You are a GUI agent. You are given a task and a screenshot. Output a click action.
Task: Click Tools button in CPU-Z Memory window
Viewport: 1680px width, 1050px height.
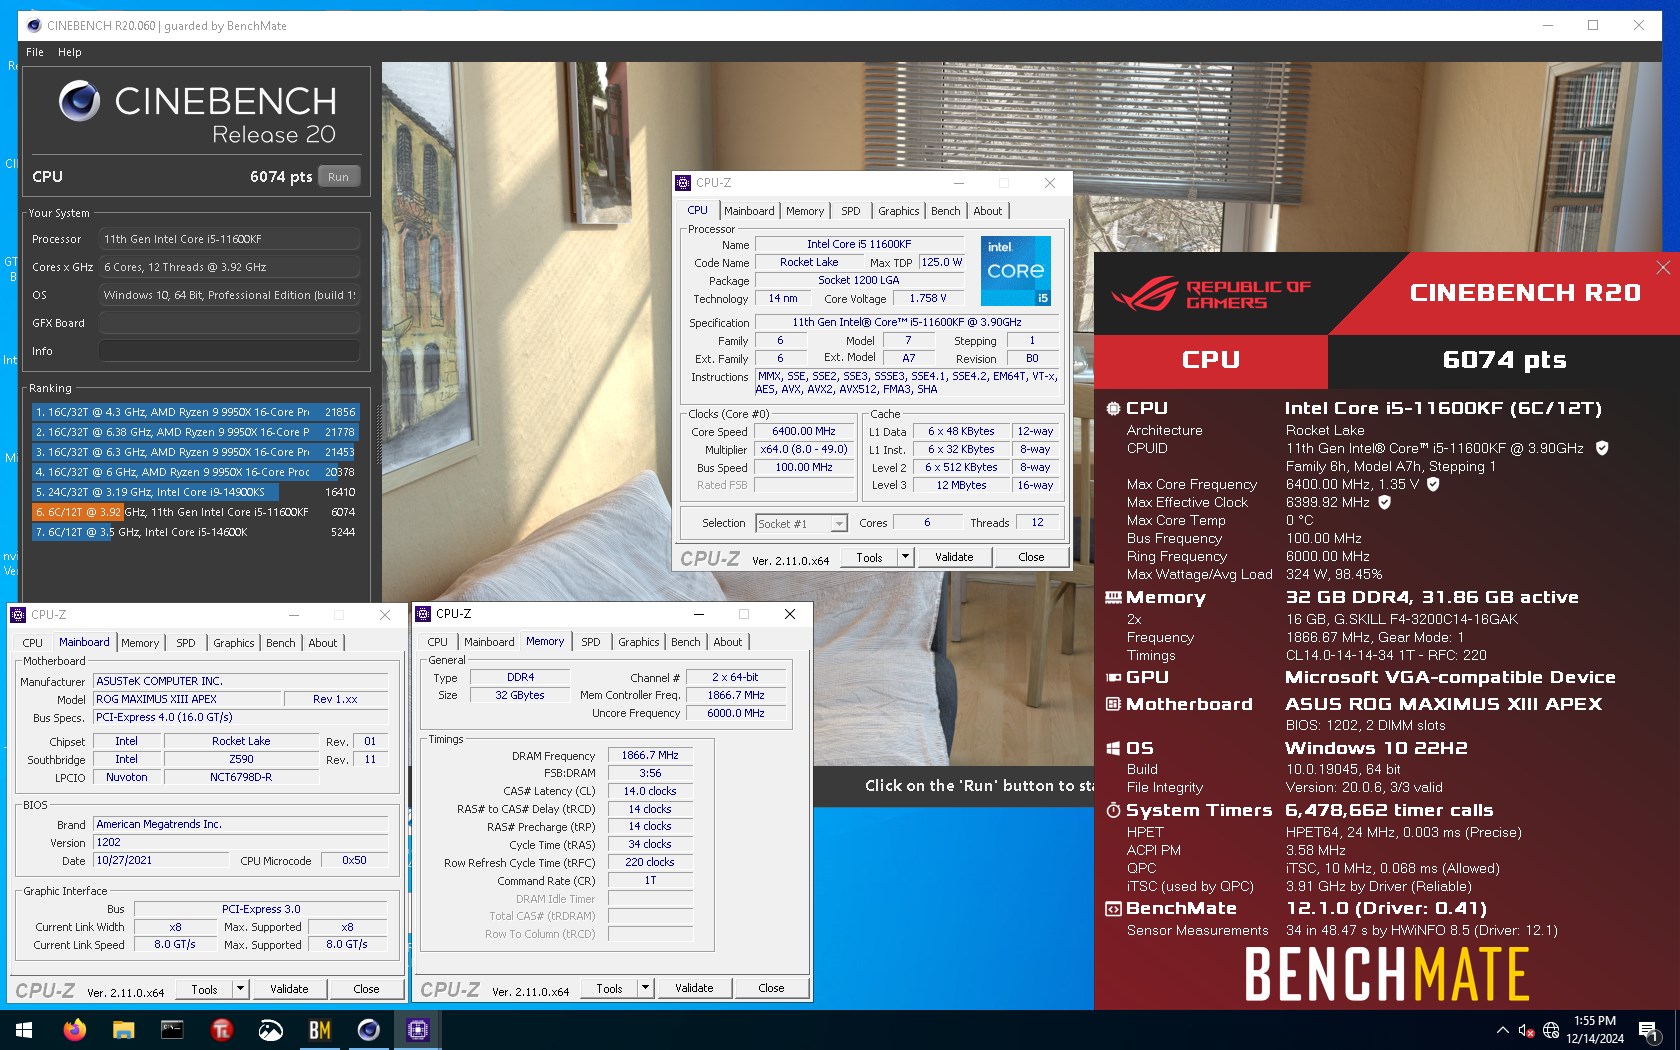click(609, 988)
